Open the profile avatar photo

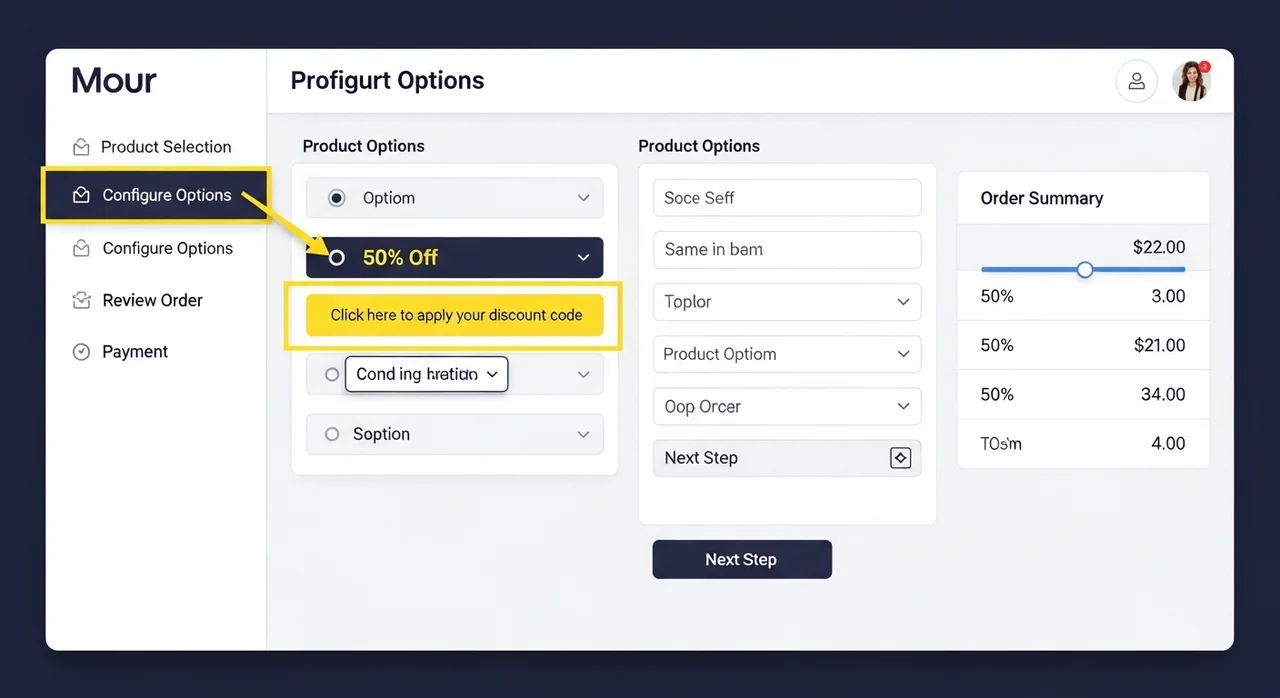[x=1191, y=82]
